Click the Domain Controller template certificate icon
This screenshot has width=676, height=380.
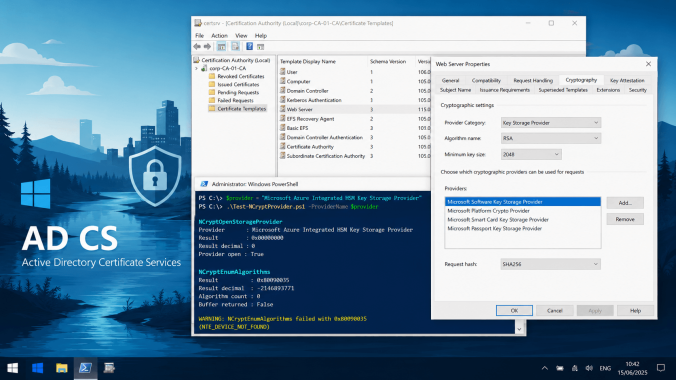[282, 91]
